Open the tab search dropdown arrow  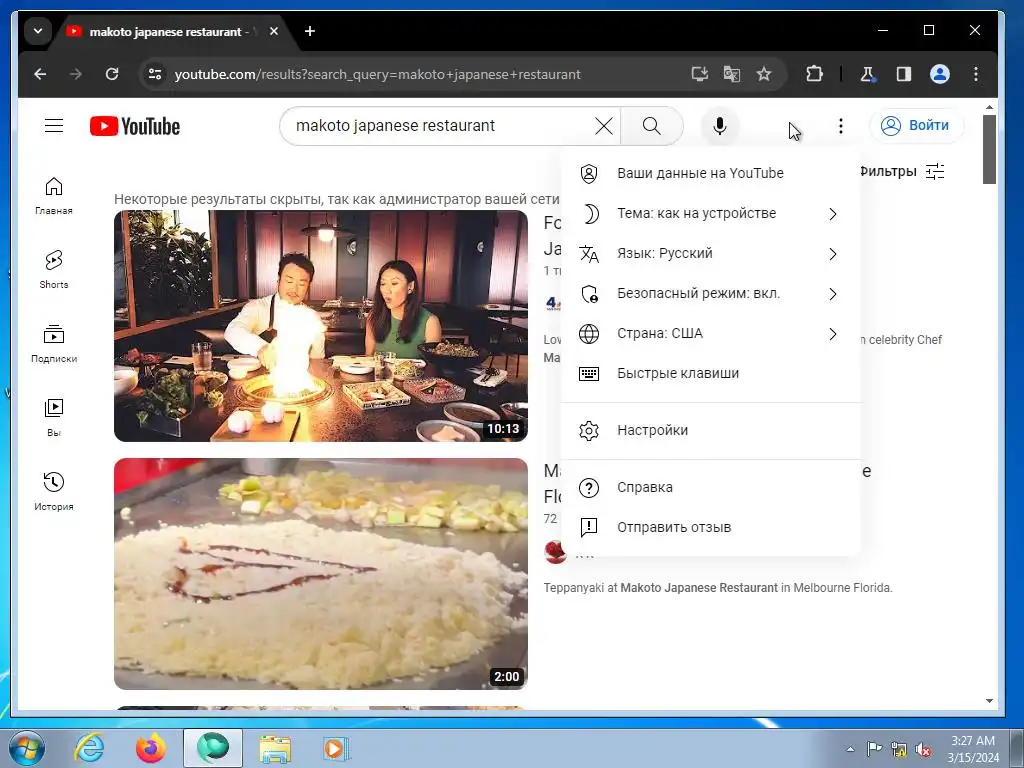[x=38, y=31]
